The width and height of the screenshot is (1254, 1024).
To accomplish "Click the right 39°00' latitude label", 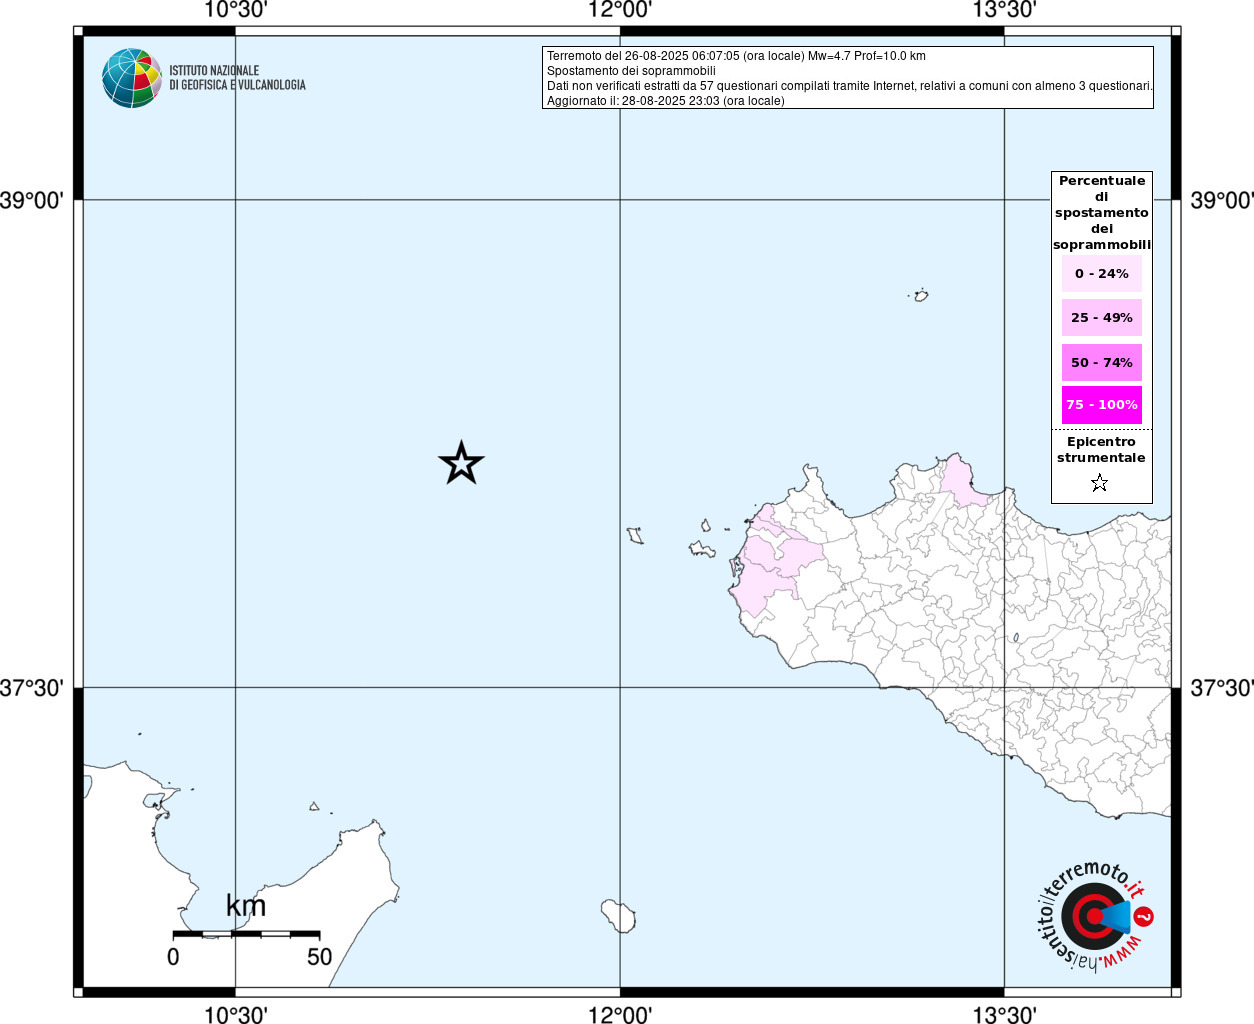I will pyautogui.click(x=1221, y=200).
